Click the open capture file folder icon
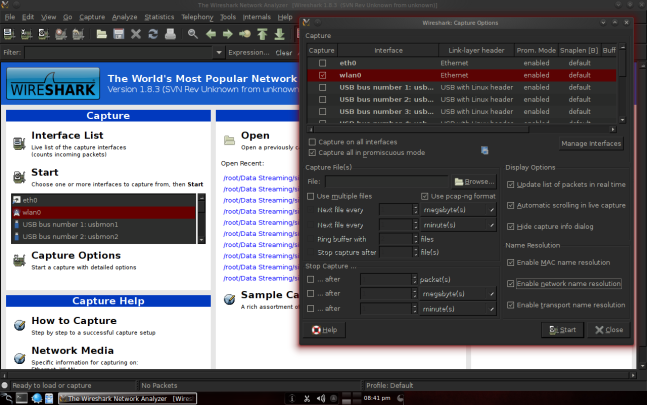The height and width of the screenshot is (405, 647). [102, 34]
